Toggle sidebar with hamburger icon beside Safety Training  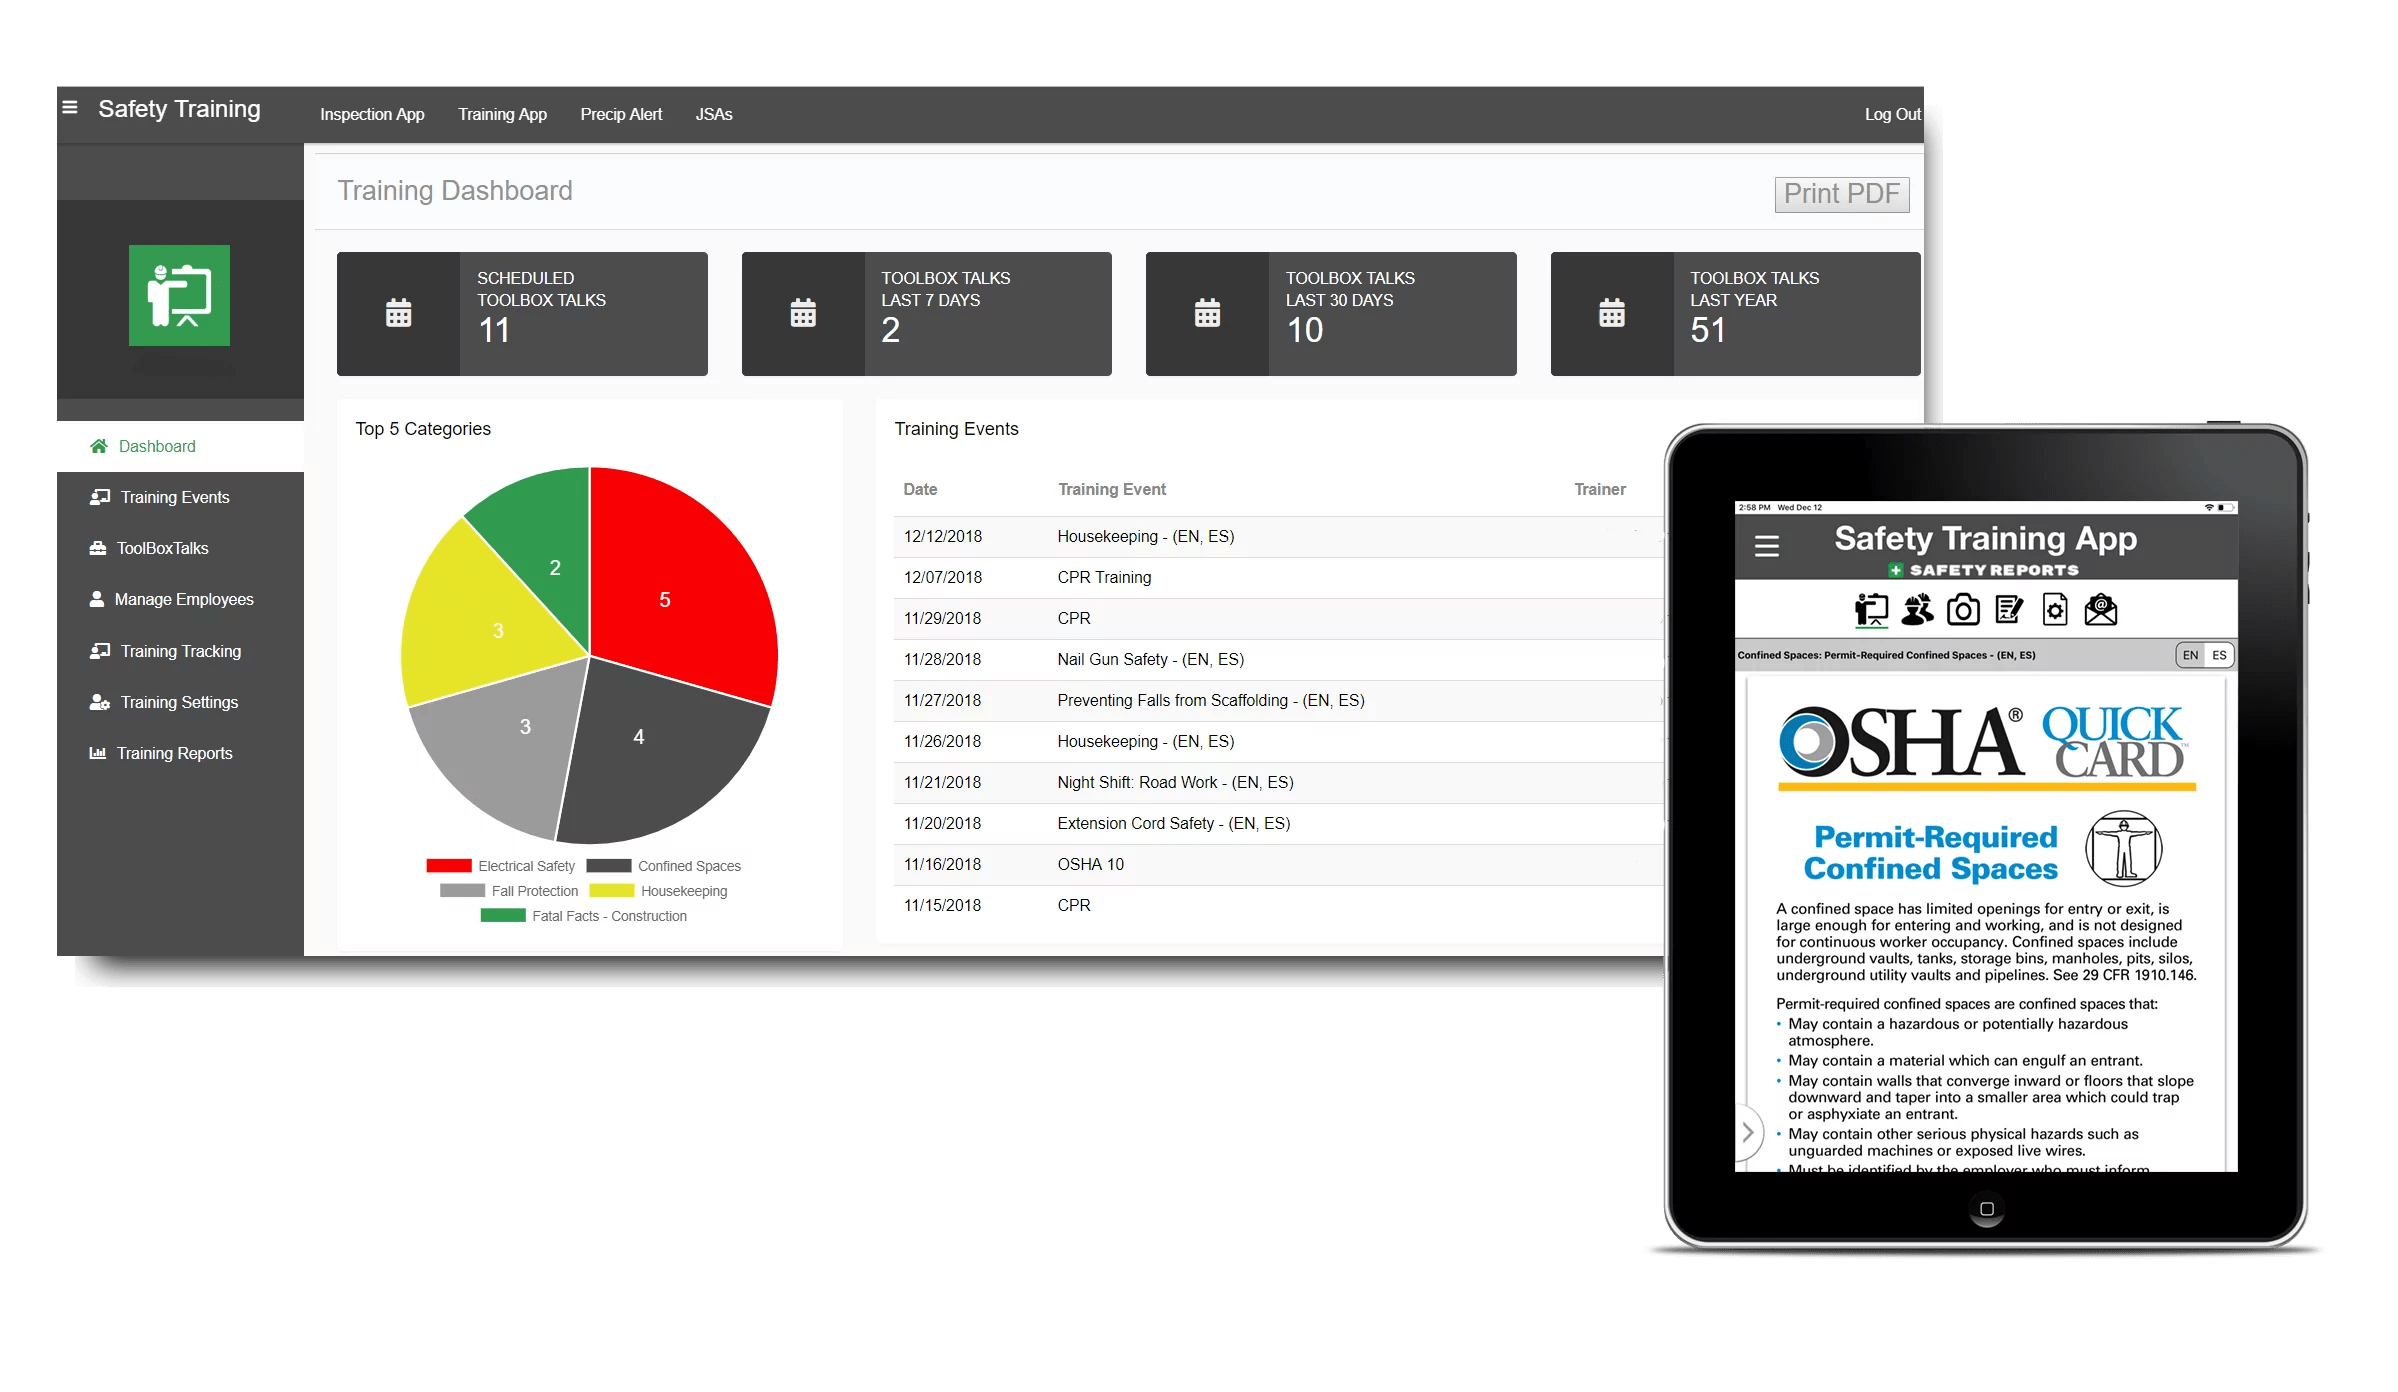click(70, 108)
